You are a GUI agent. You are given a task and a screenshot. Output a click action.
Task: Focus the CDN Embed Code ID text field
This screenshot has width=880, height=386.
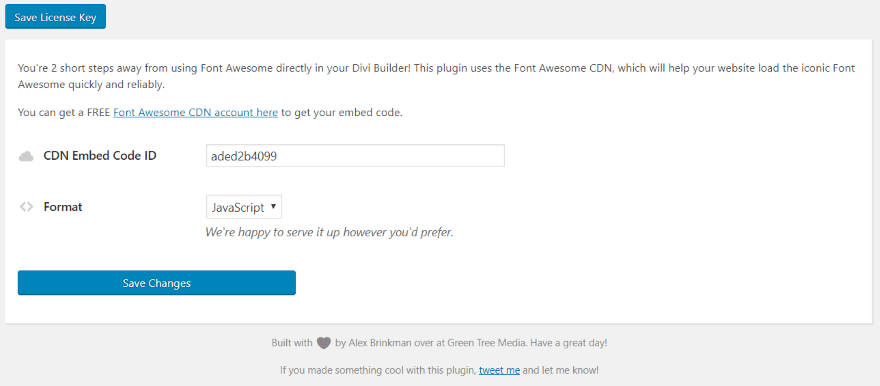click(x=355, y=156)
